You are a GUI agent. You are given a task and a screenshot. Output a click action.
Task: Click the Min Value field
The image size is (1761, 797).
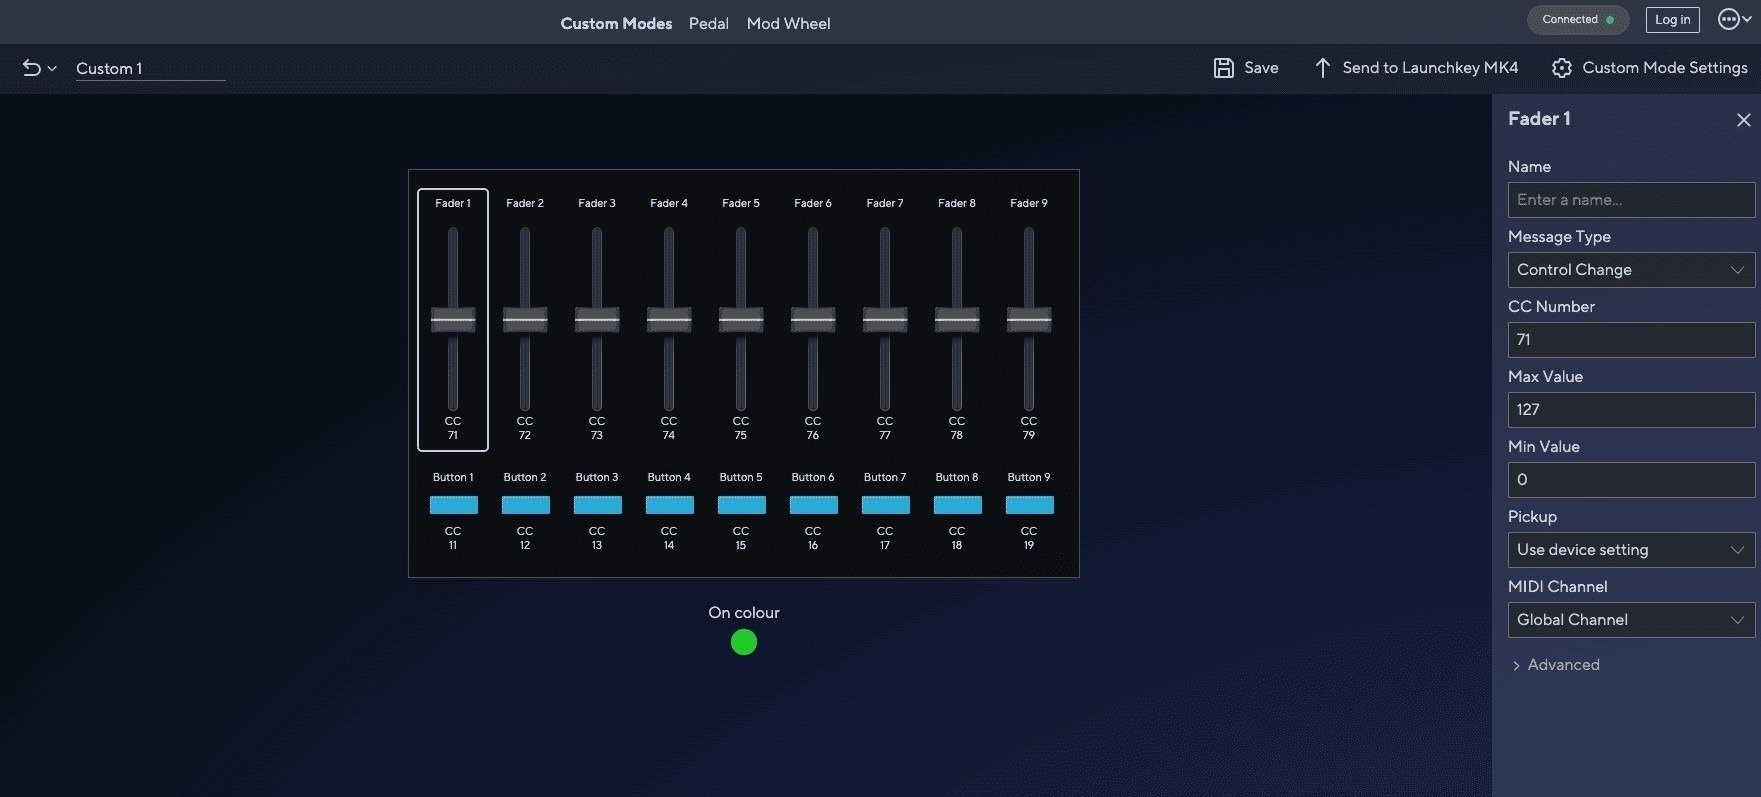click(x=1631, y=480)
